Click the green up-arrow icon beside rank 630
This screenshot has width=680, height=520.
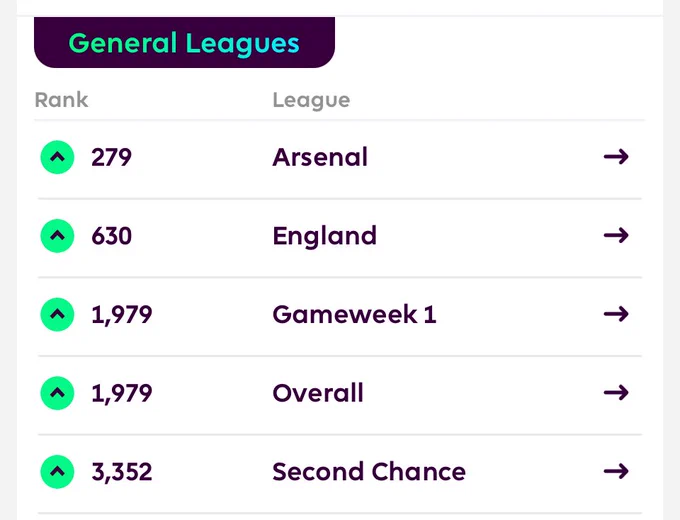click(x=57, y=236)
